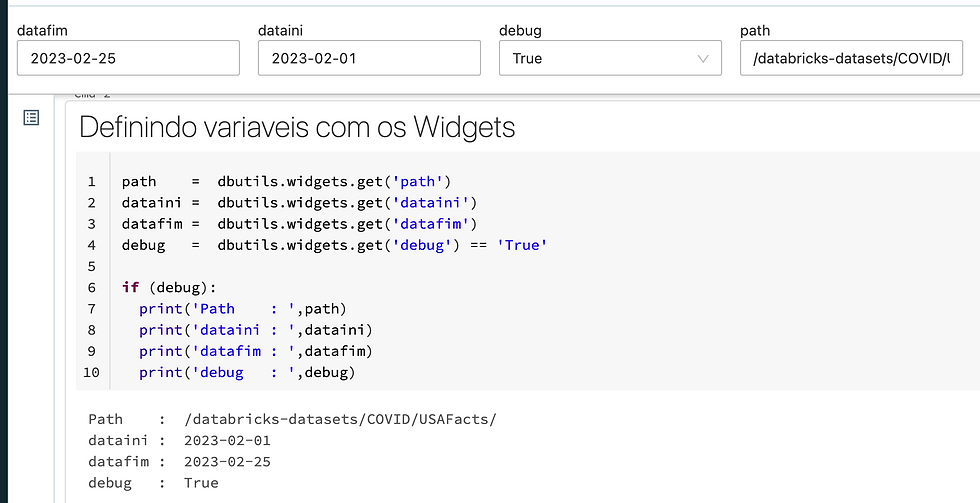
Task: Click code line comparing debug to 'True'
Action: click(334, 245)
